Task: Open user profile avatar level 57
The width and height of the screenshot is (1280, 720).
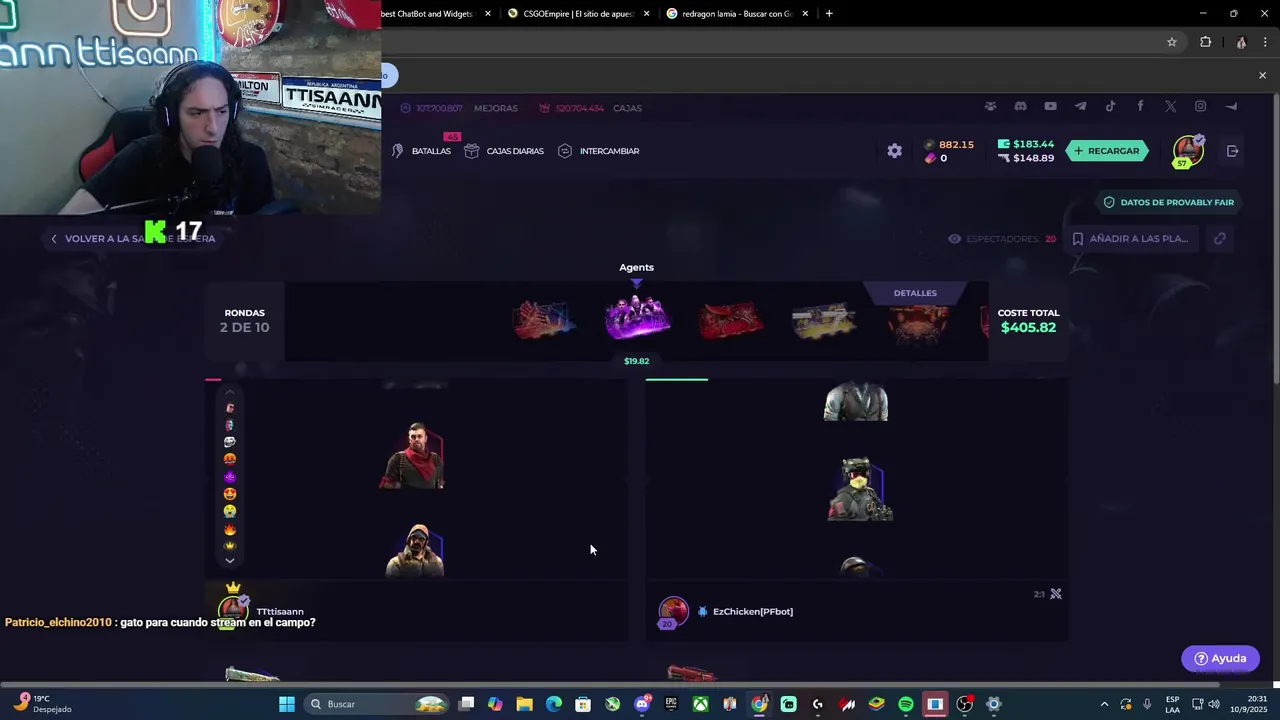Action: 1187,151
